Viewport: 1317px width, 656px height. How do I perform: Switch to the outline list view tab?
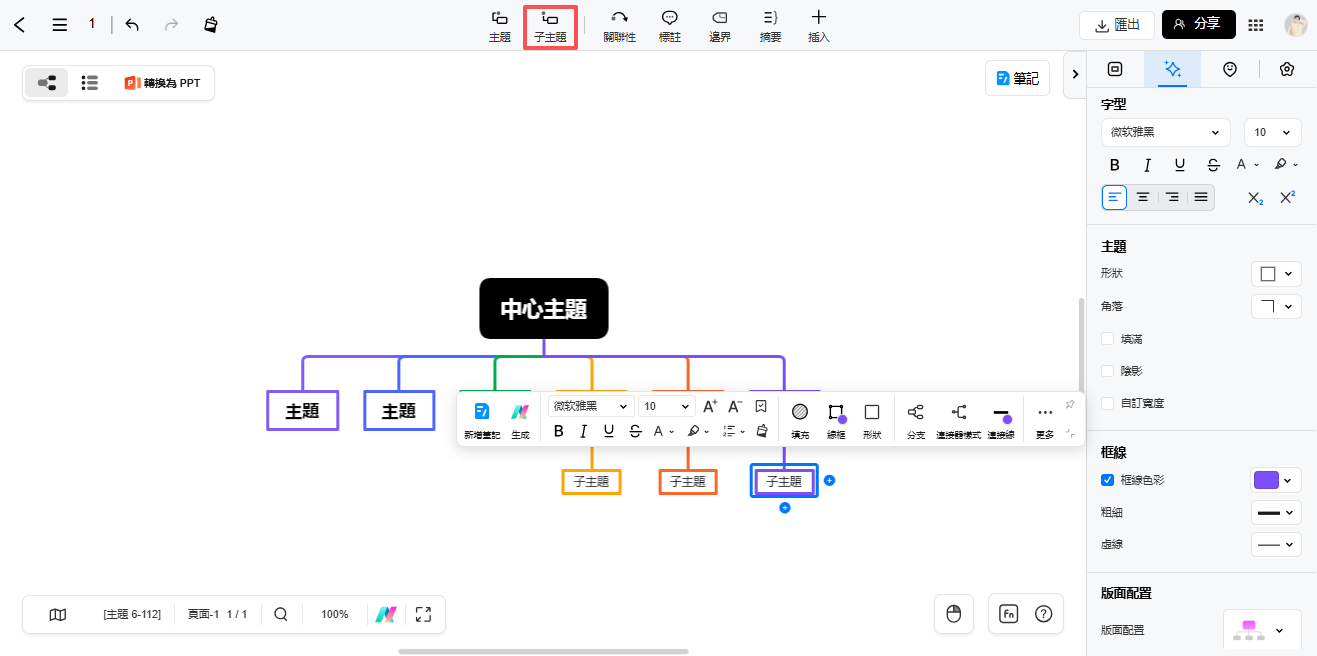[89, 82]
